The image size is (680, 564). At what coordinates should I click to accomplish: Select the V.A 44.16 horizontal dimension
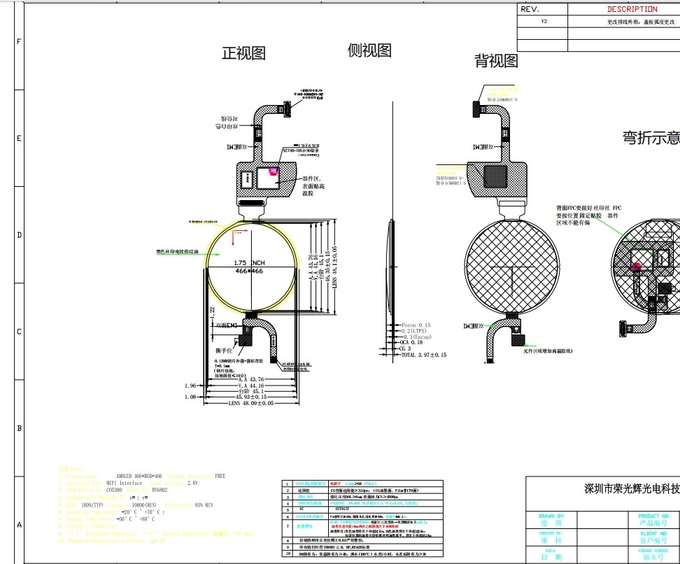click(251, 385)
